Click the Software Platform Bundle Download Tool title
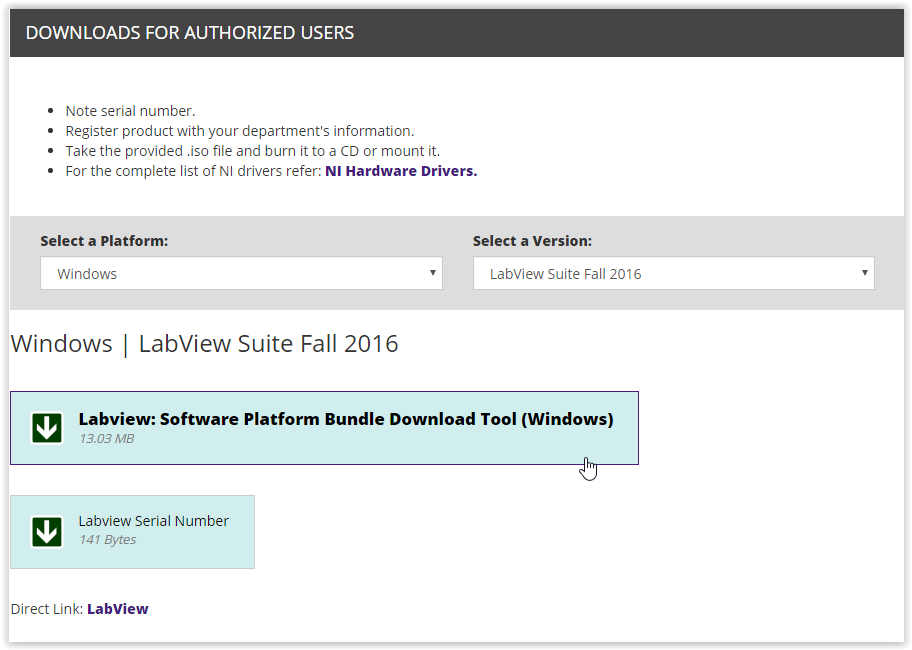The height and width of the screenshot is (650, 912). pyautogui.click(x=346, y=419)
